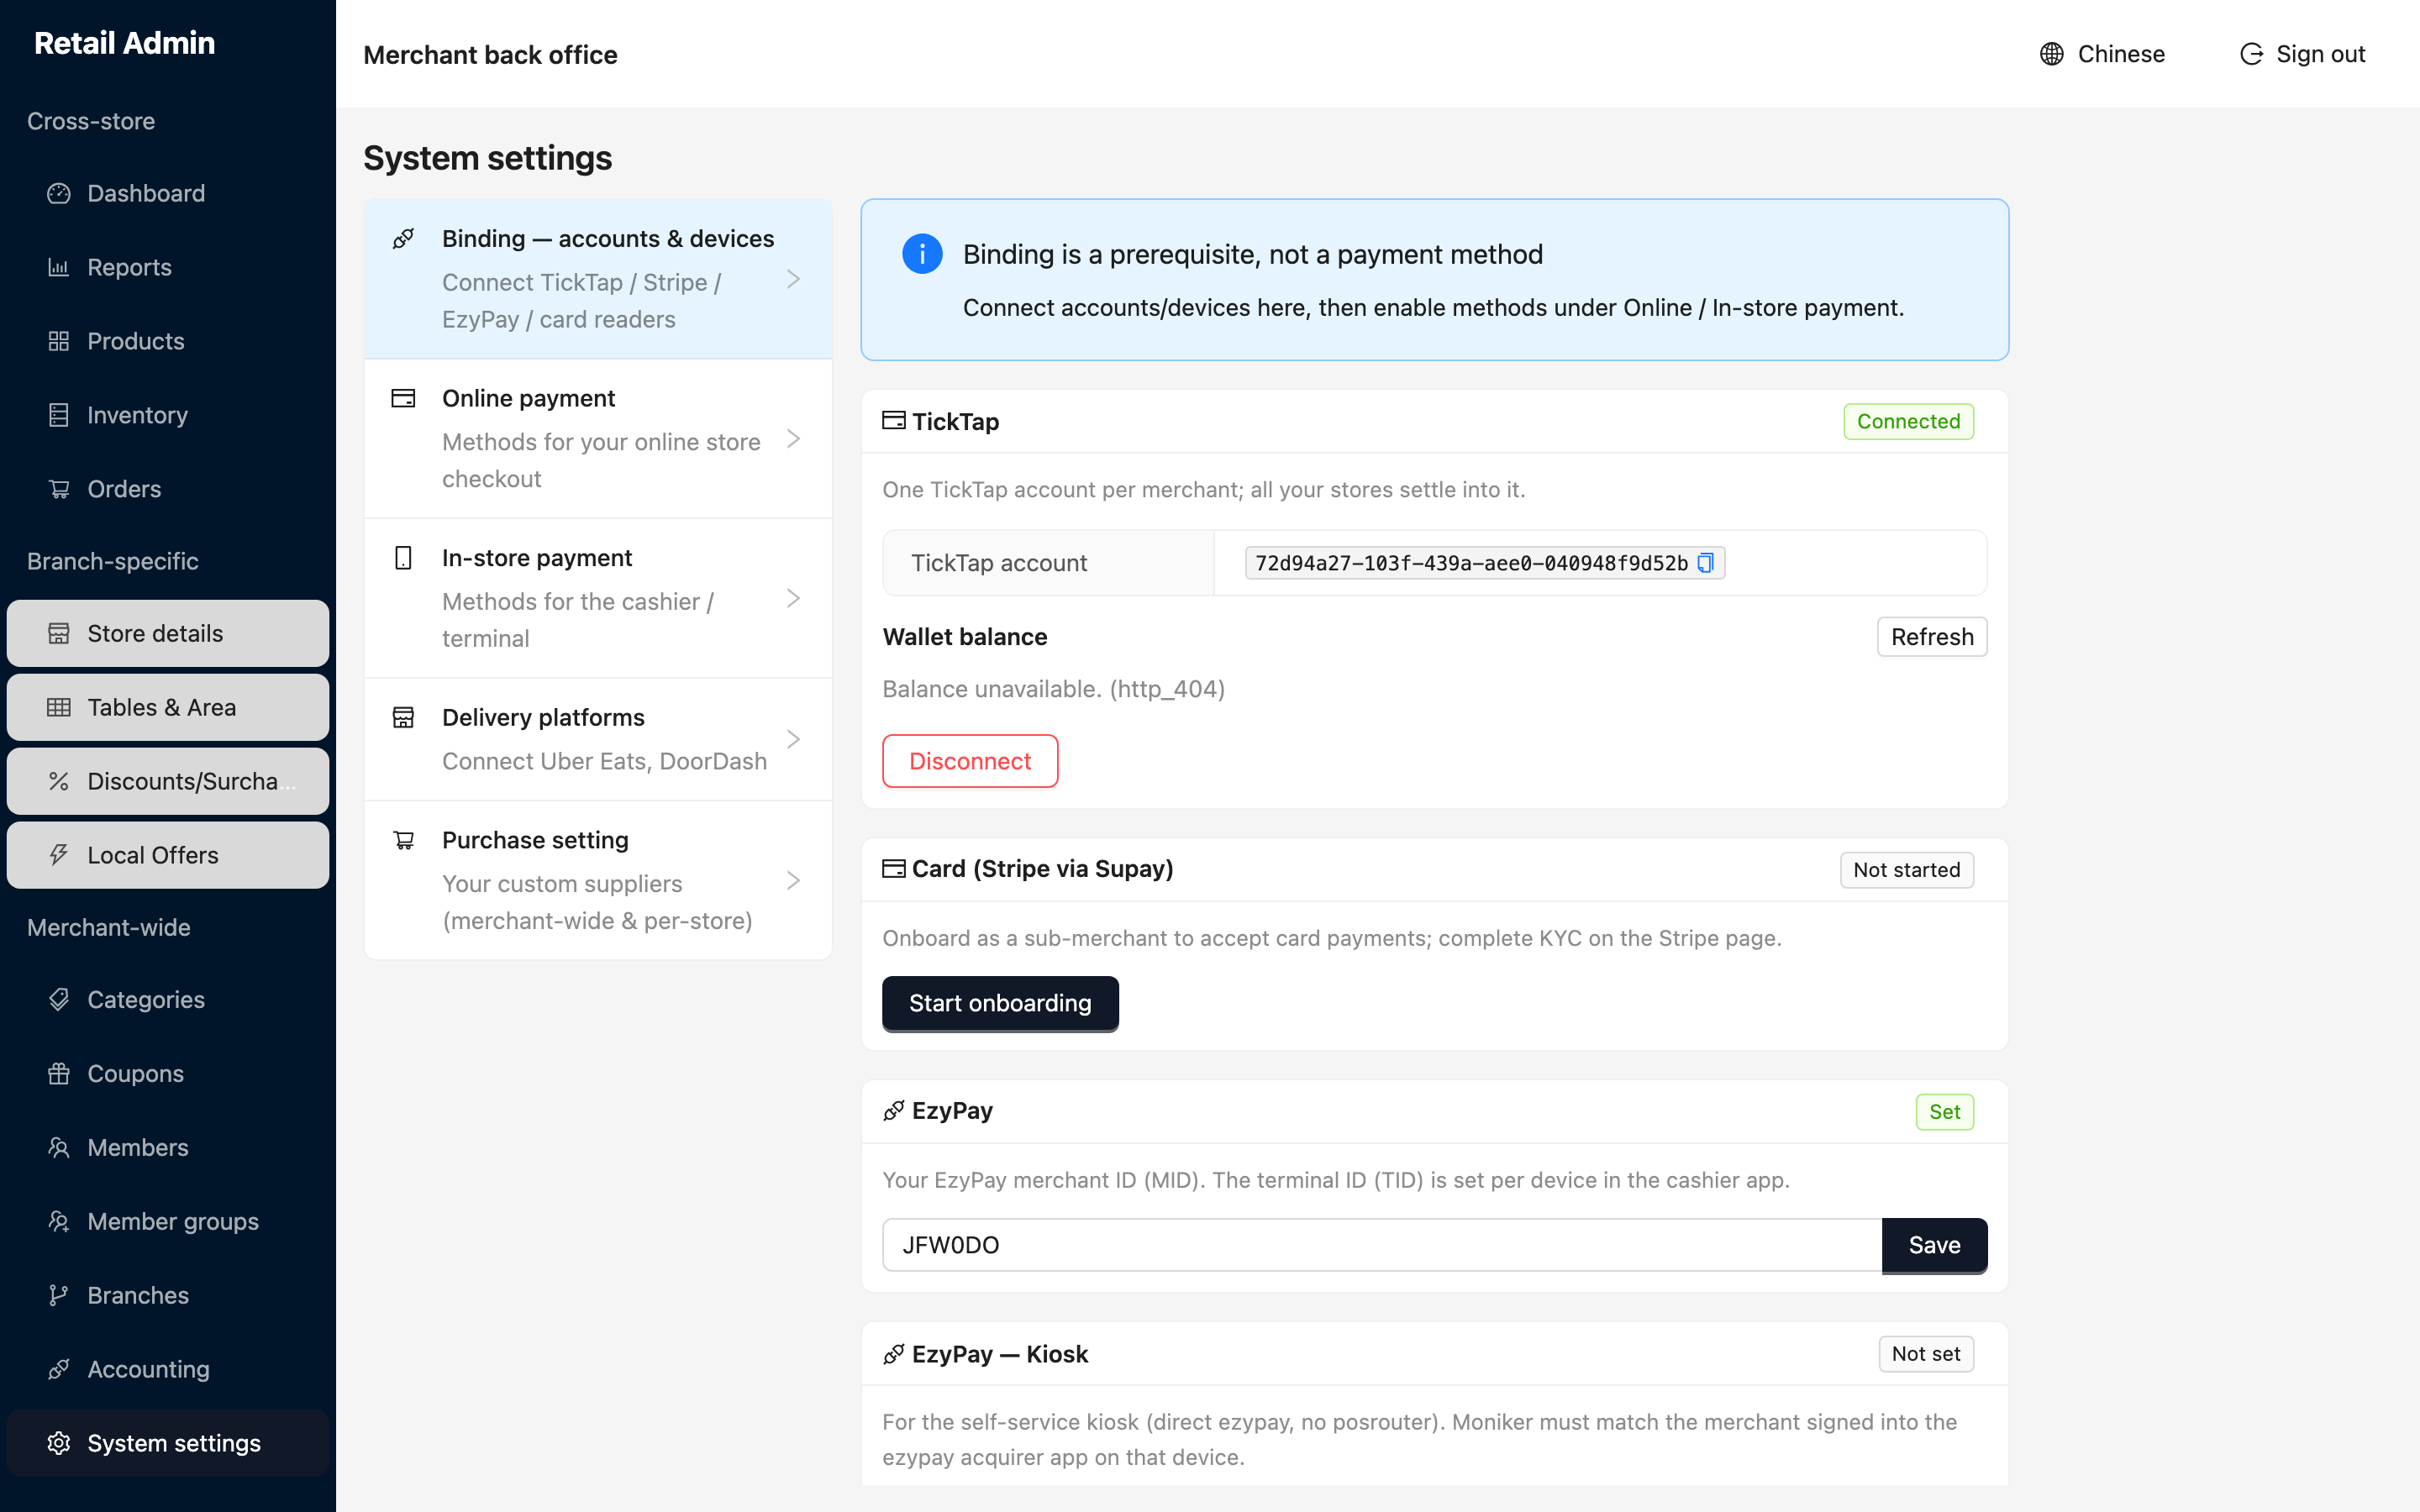The width and height of the screenshot is (2420, 1512).
Task: Click the Retail Admin logo title
Action: tap(124, 43)
